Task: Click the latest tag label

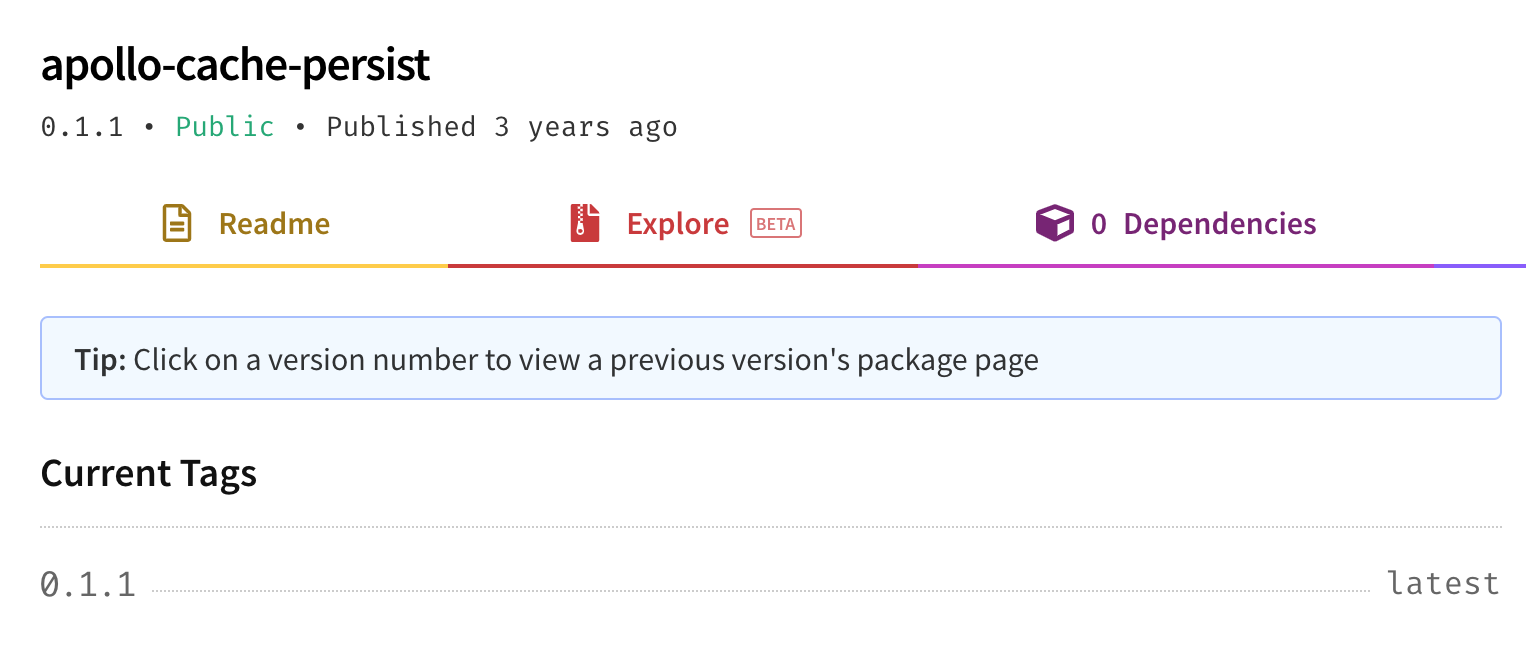Action: [x=1444, y=583]
